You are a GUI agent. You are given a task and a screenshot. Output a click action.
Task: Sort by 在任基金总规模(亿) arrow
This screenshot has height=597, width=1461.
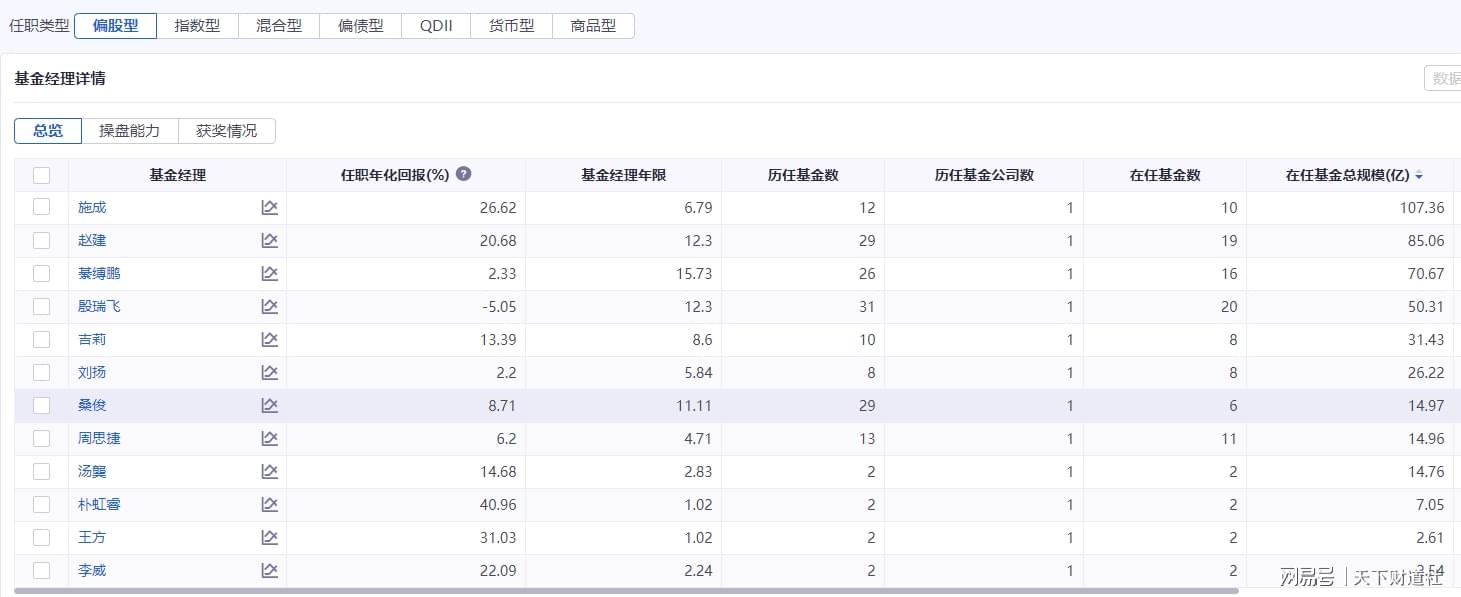(1419, 176)
